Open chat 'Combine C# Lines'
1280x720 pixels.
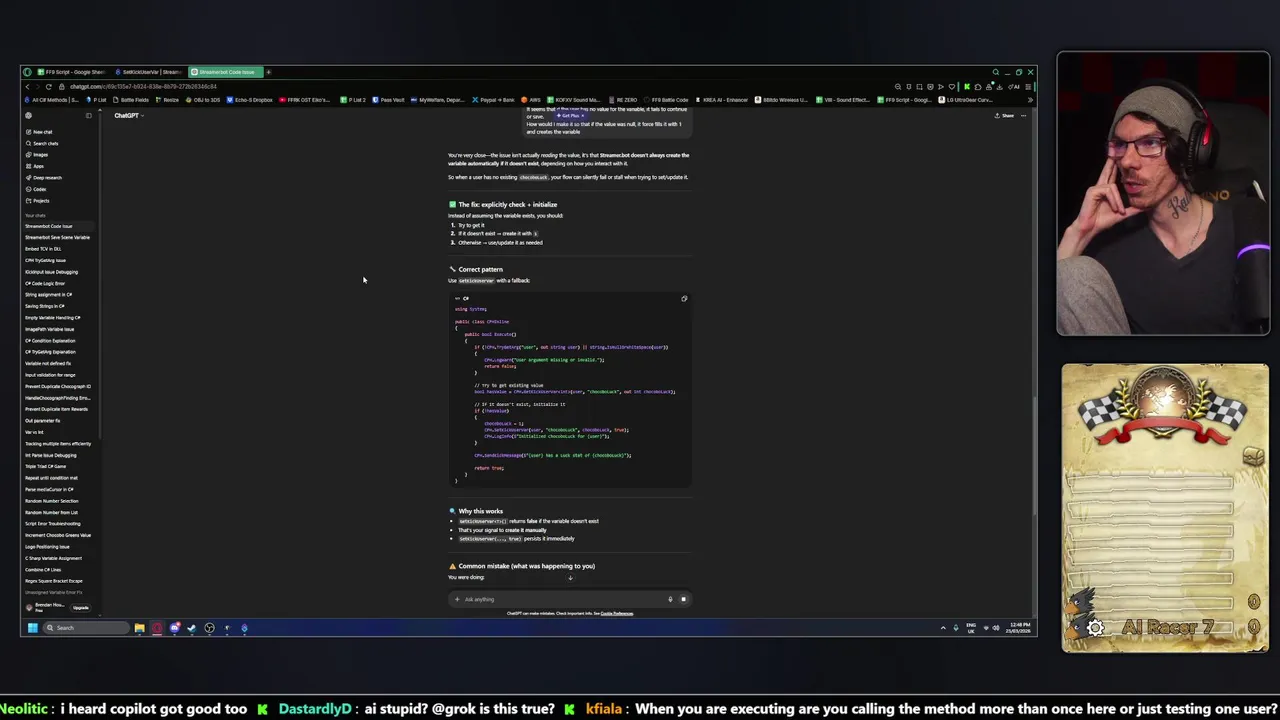[43, 570]
